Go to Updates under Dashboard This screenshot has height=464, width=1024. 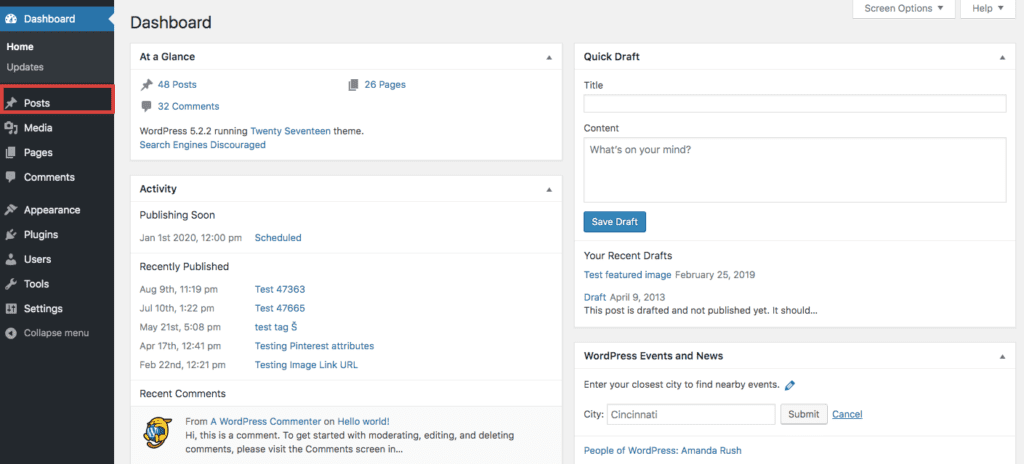click(25, 67)
